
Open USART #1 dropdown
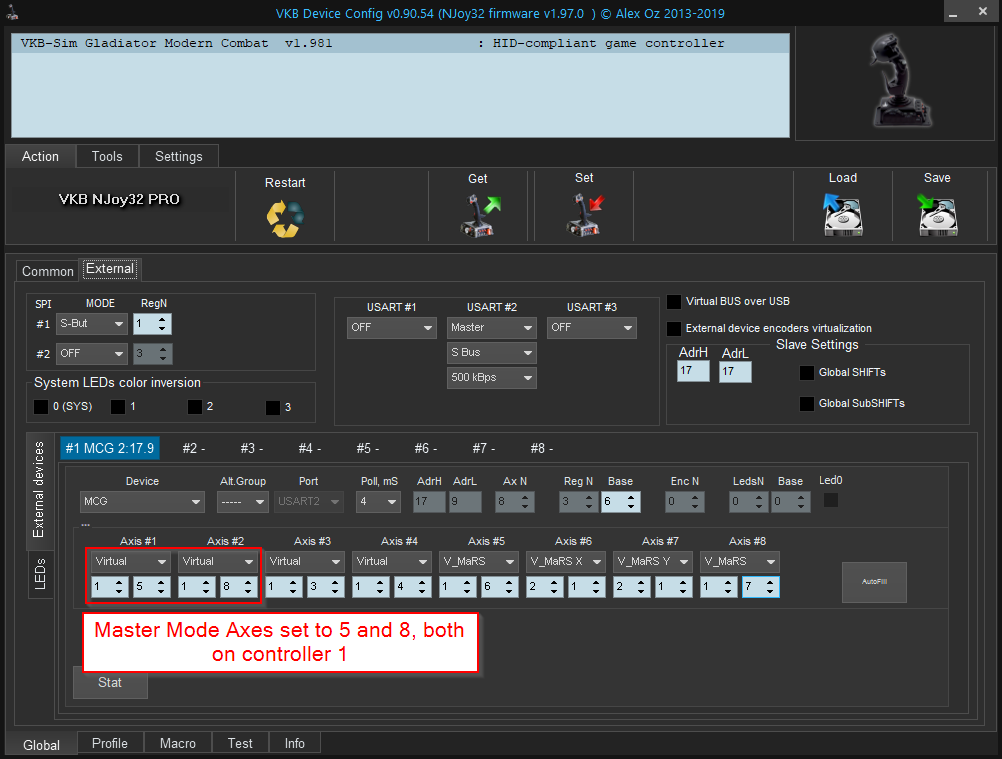391,328
